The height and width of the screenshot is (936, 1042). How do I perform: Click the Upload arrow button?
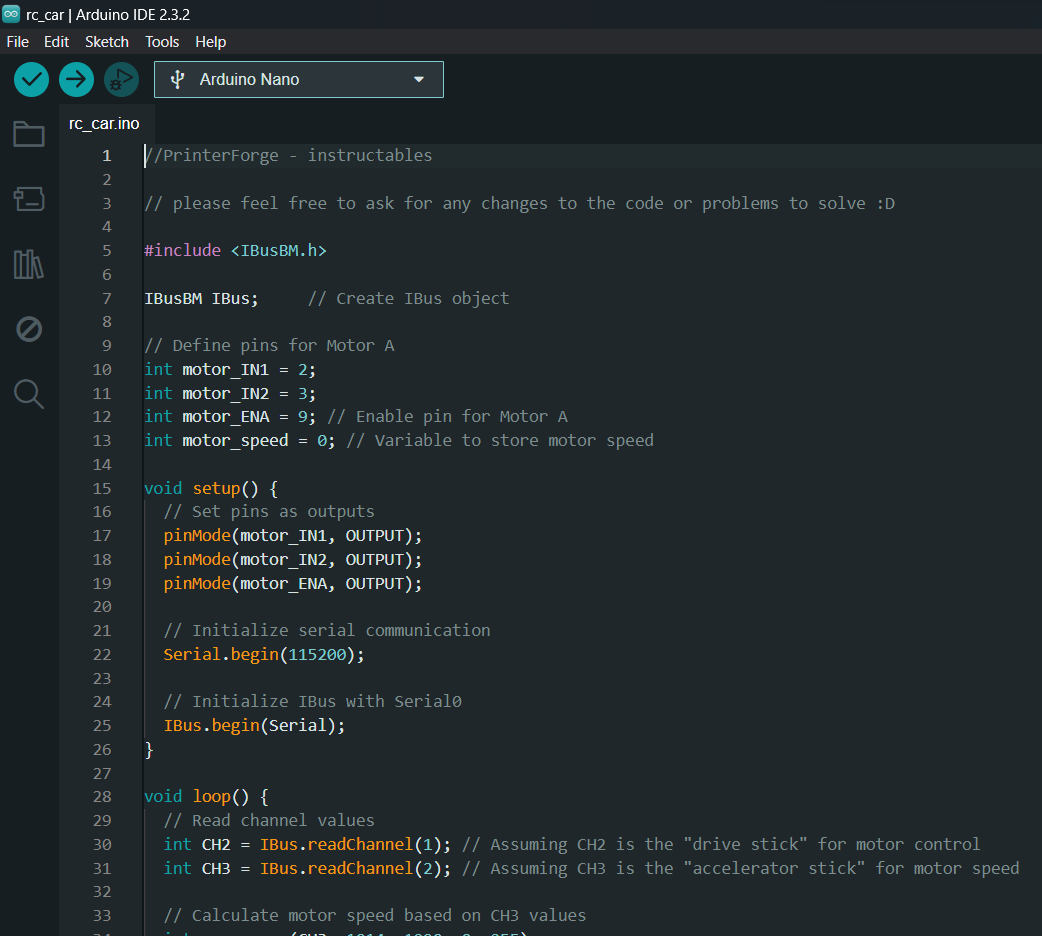pyautogui.click(x=76, y=80)
